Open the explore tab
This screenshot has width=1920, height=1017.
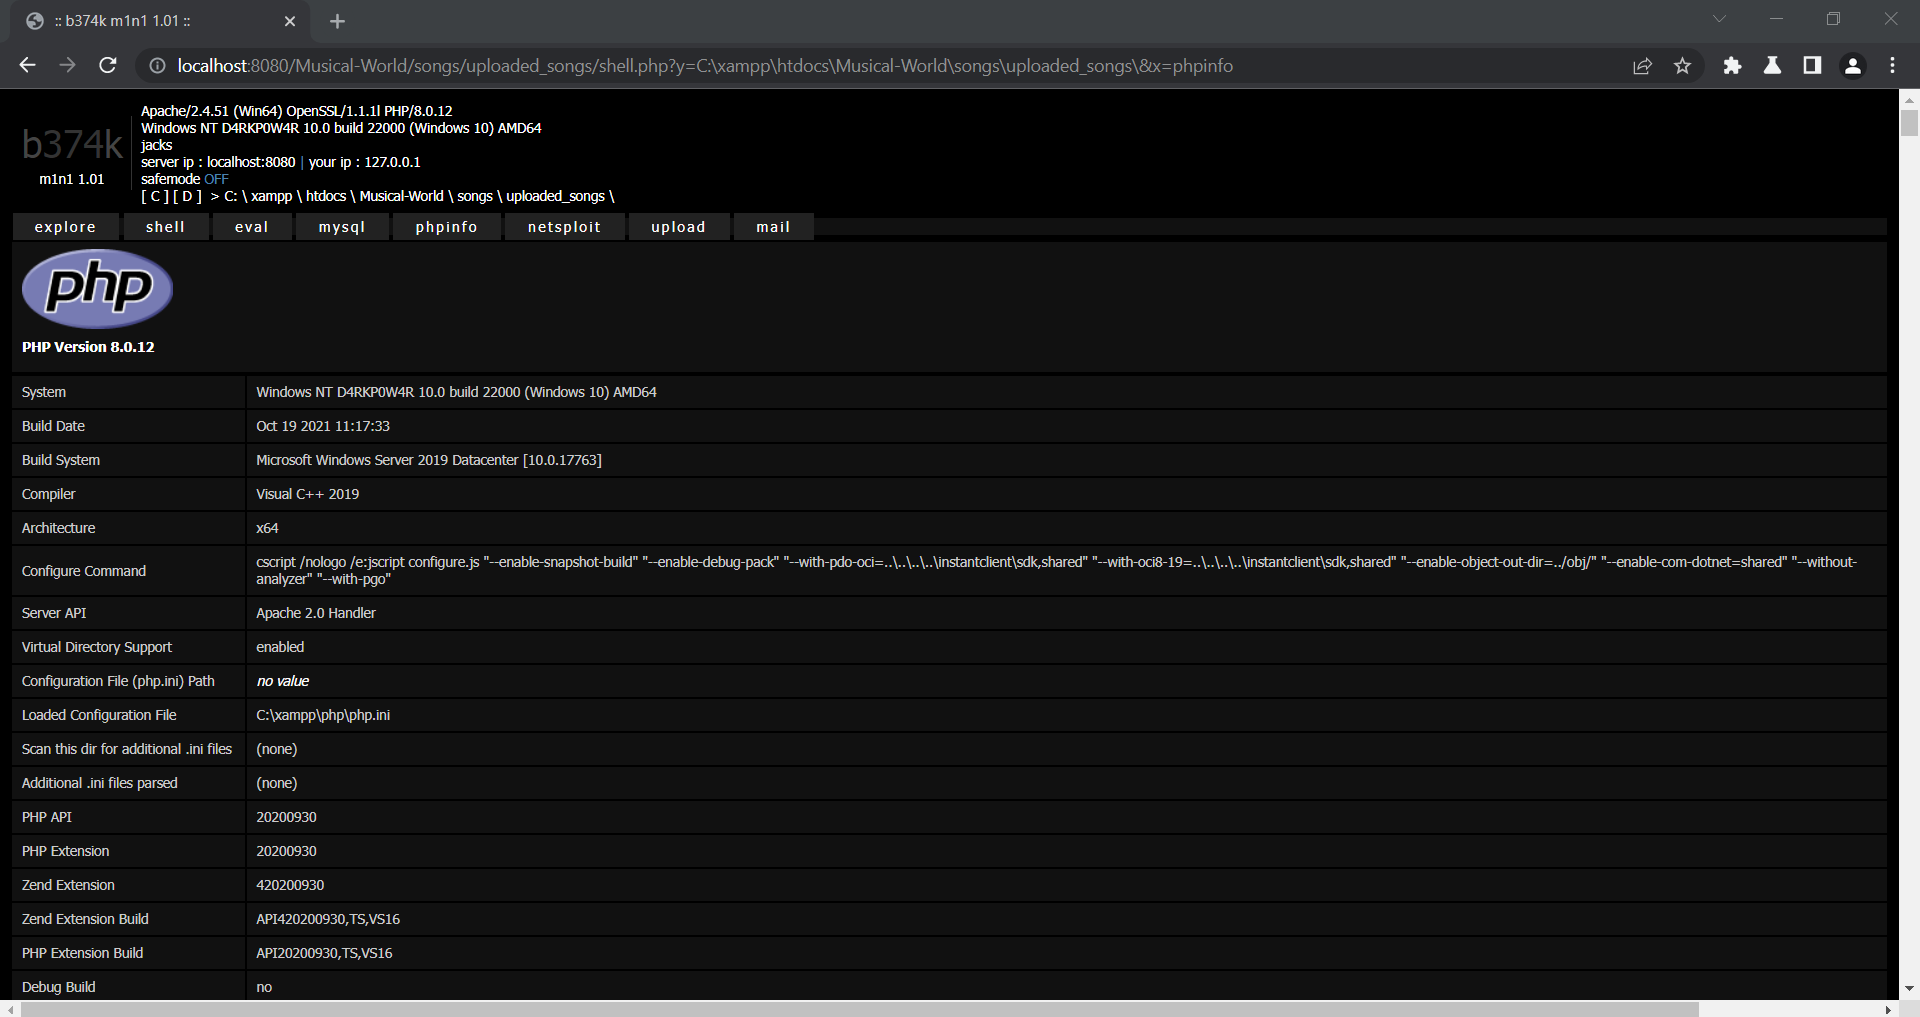(x=65, y=227)
